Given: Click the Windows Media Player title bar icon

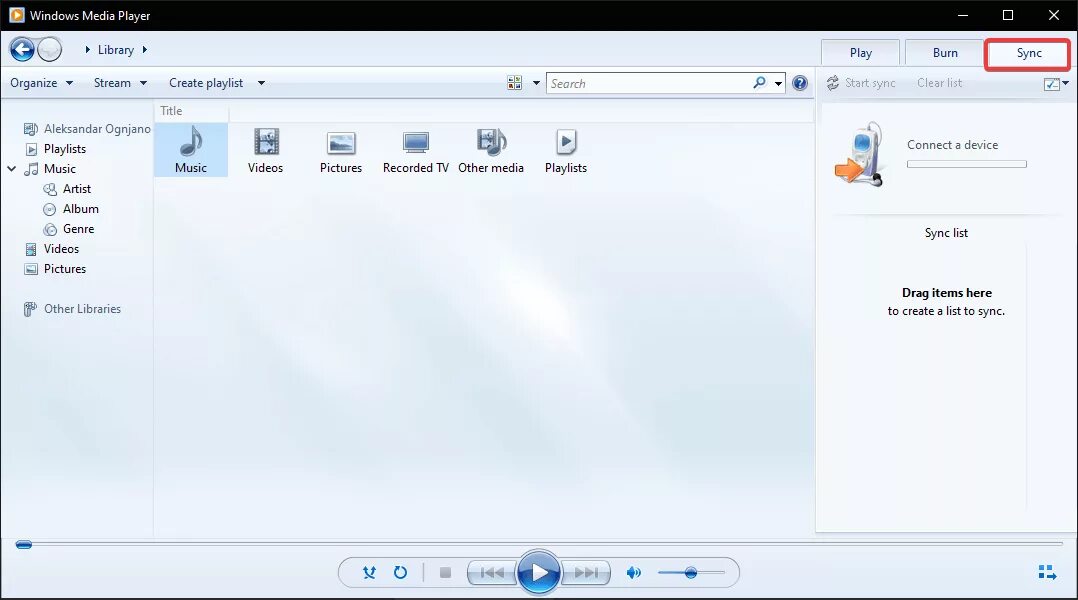Looking at the screenshot, I should point(16,15).
